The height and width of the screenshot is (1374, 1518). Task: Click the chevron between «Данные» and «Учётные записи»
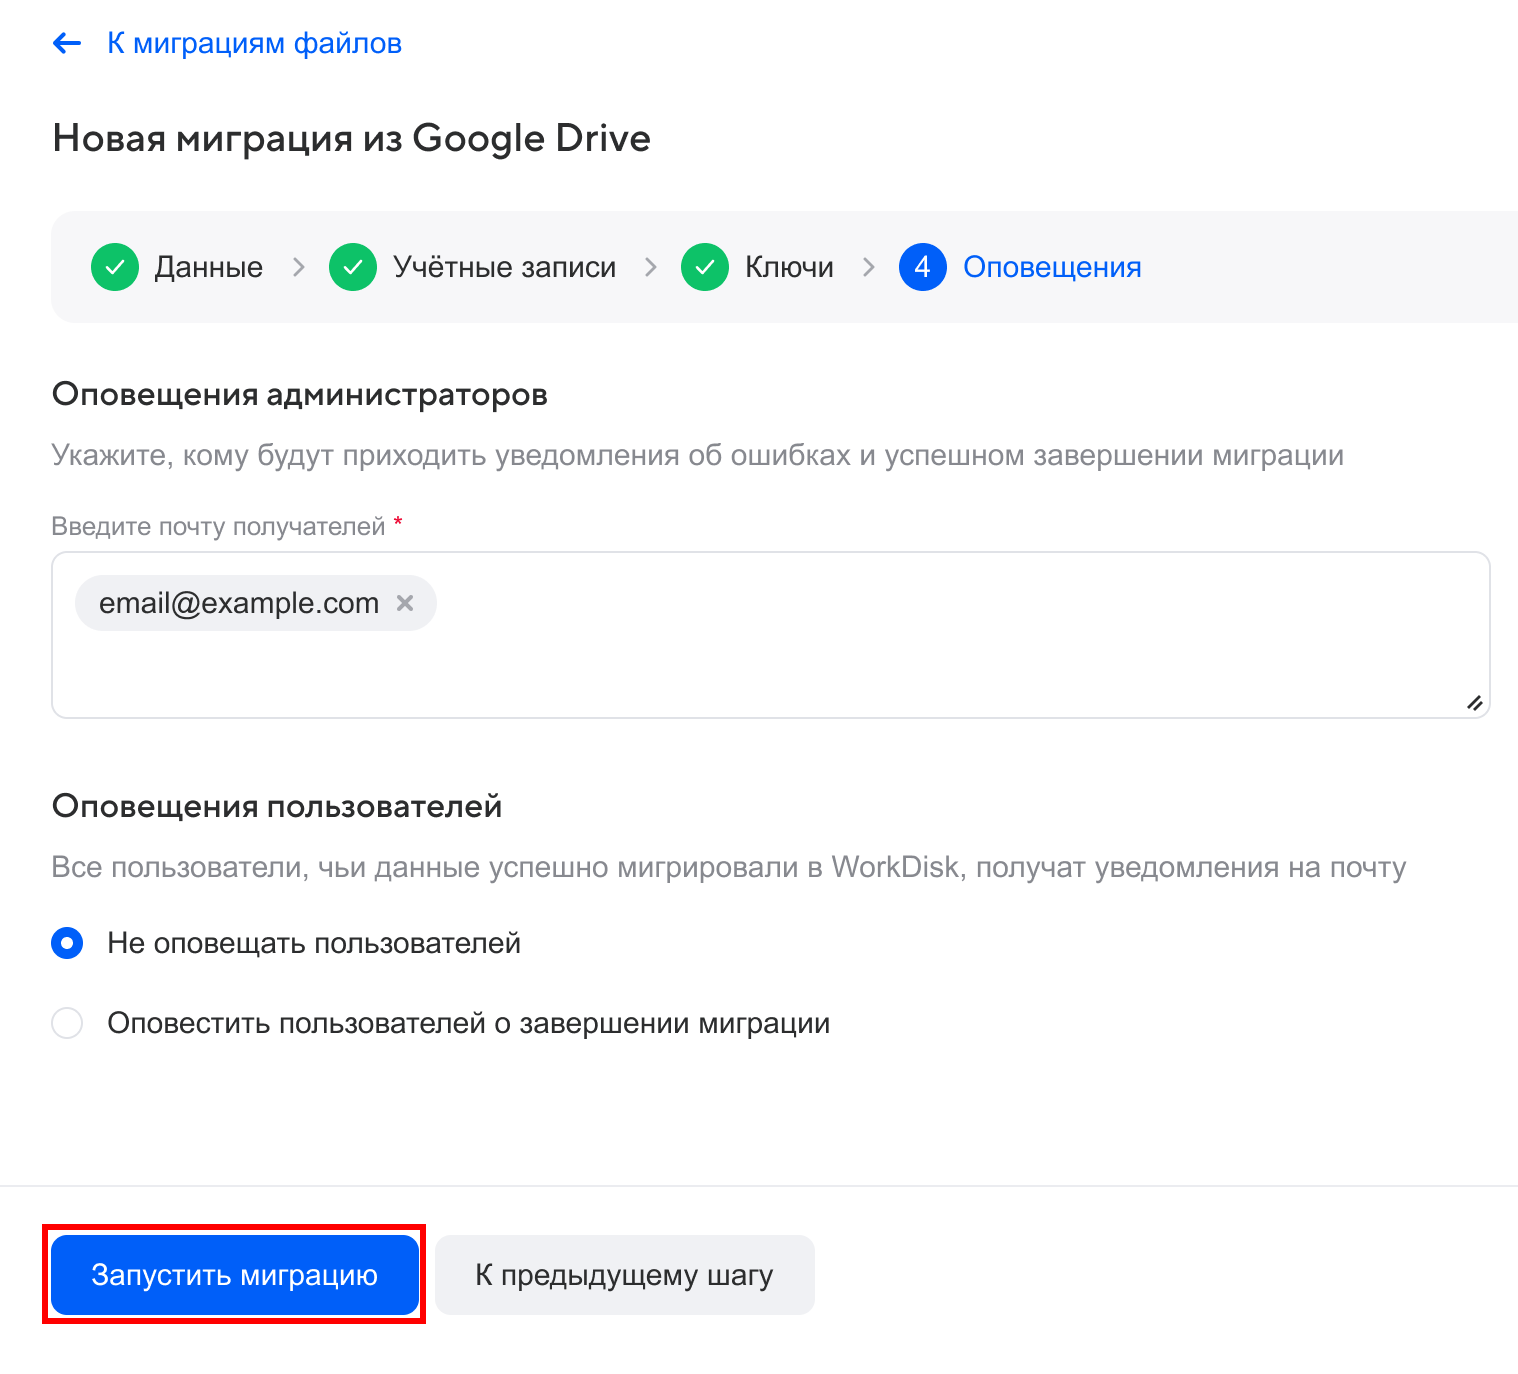(x=298, y=267)
